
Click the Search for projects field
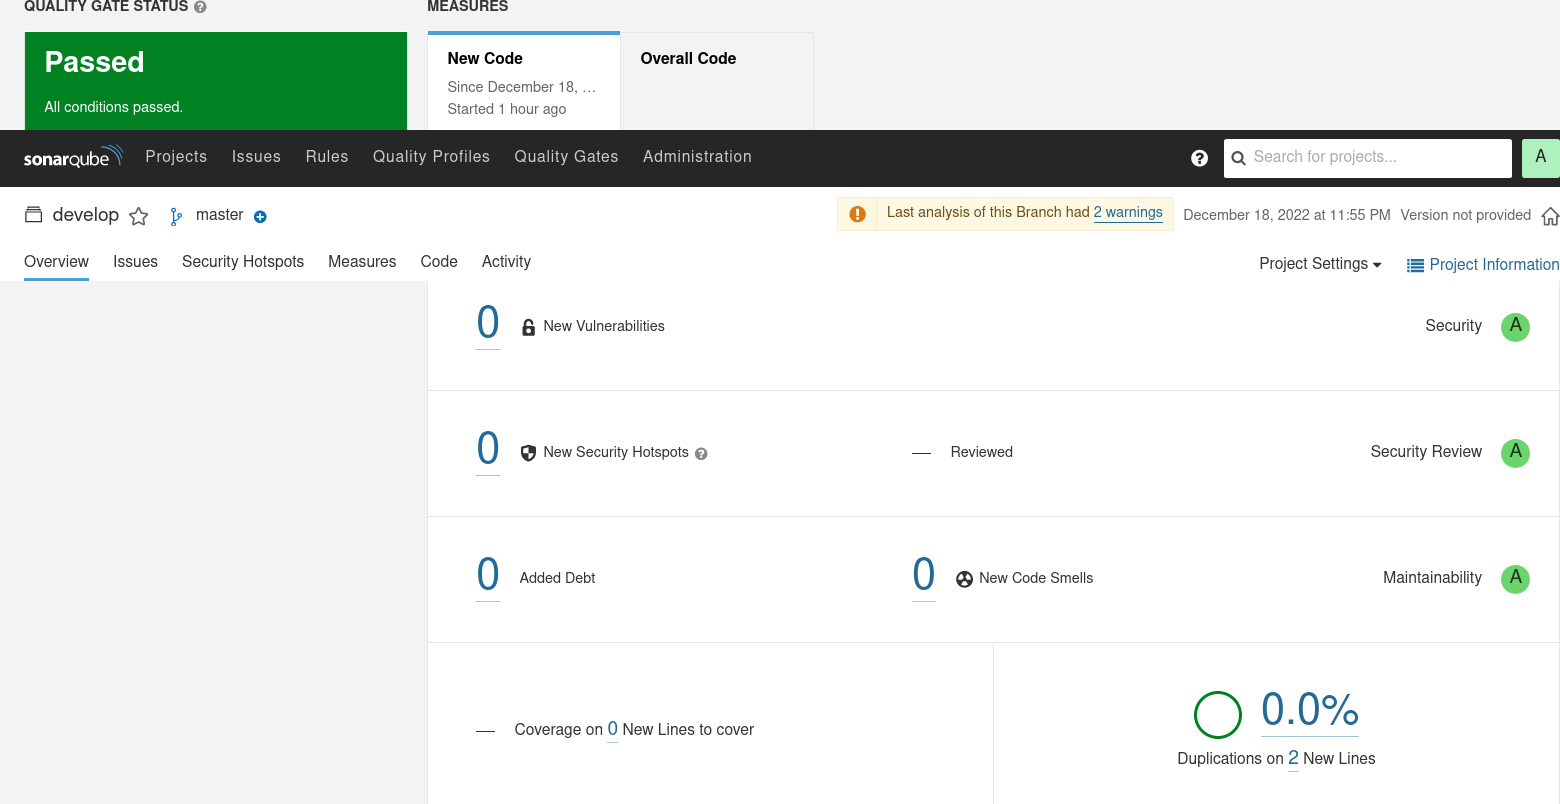click(1368, 158)
